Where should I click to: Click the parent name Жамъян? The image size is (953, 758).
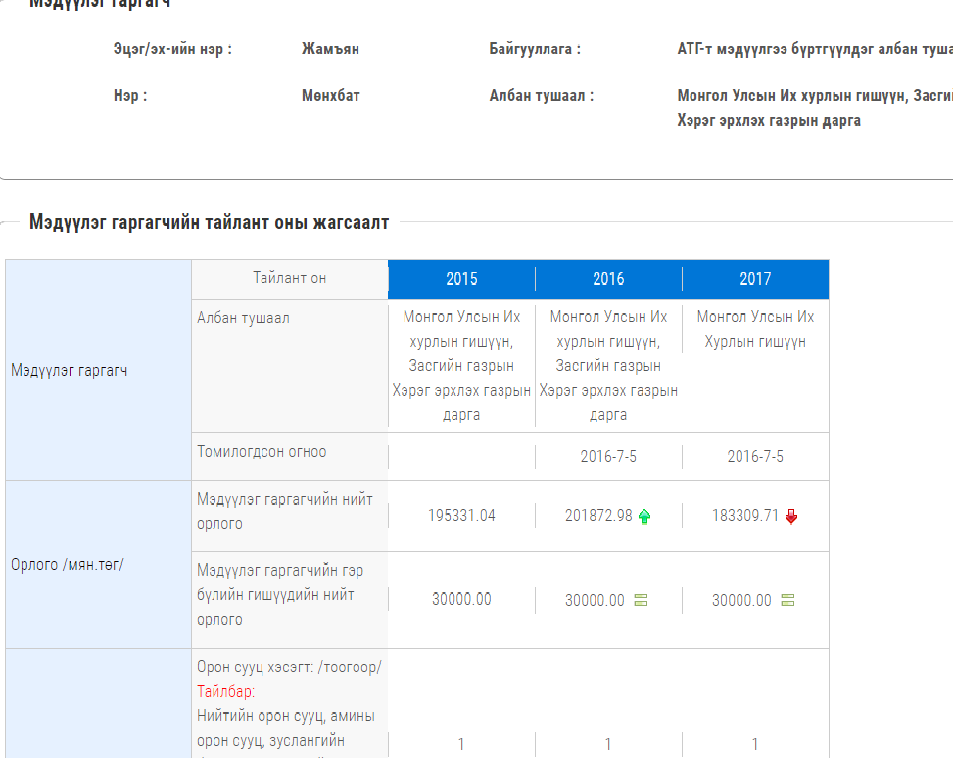coord(330,48)
